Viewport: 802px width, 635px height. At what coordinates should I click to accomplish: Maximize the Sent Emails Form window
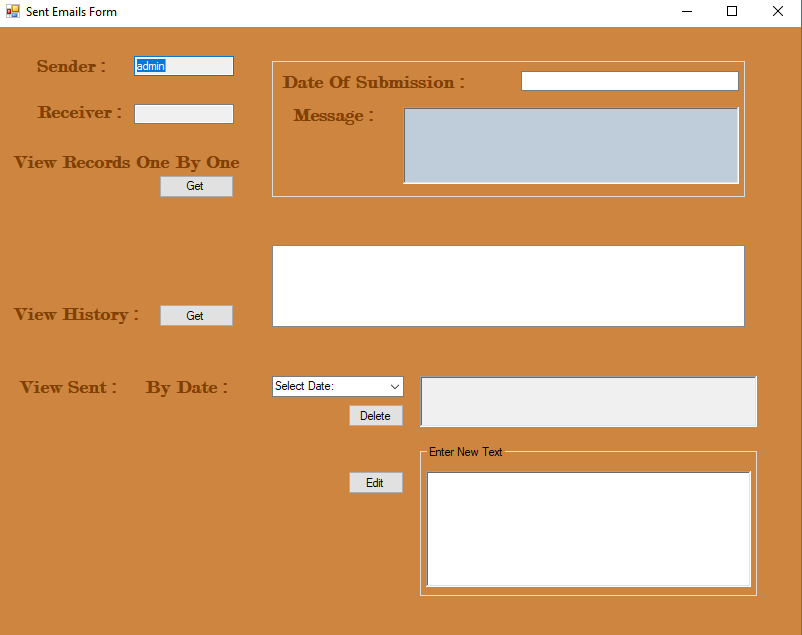732,11
